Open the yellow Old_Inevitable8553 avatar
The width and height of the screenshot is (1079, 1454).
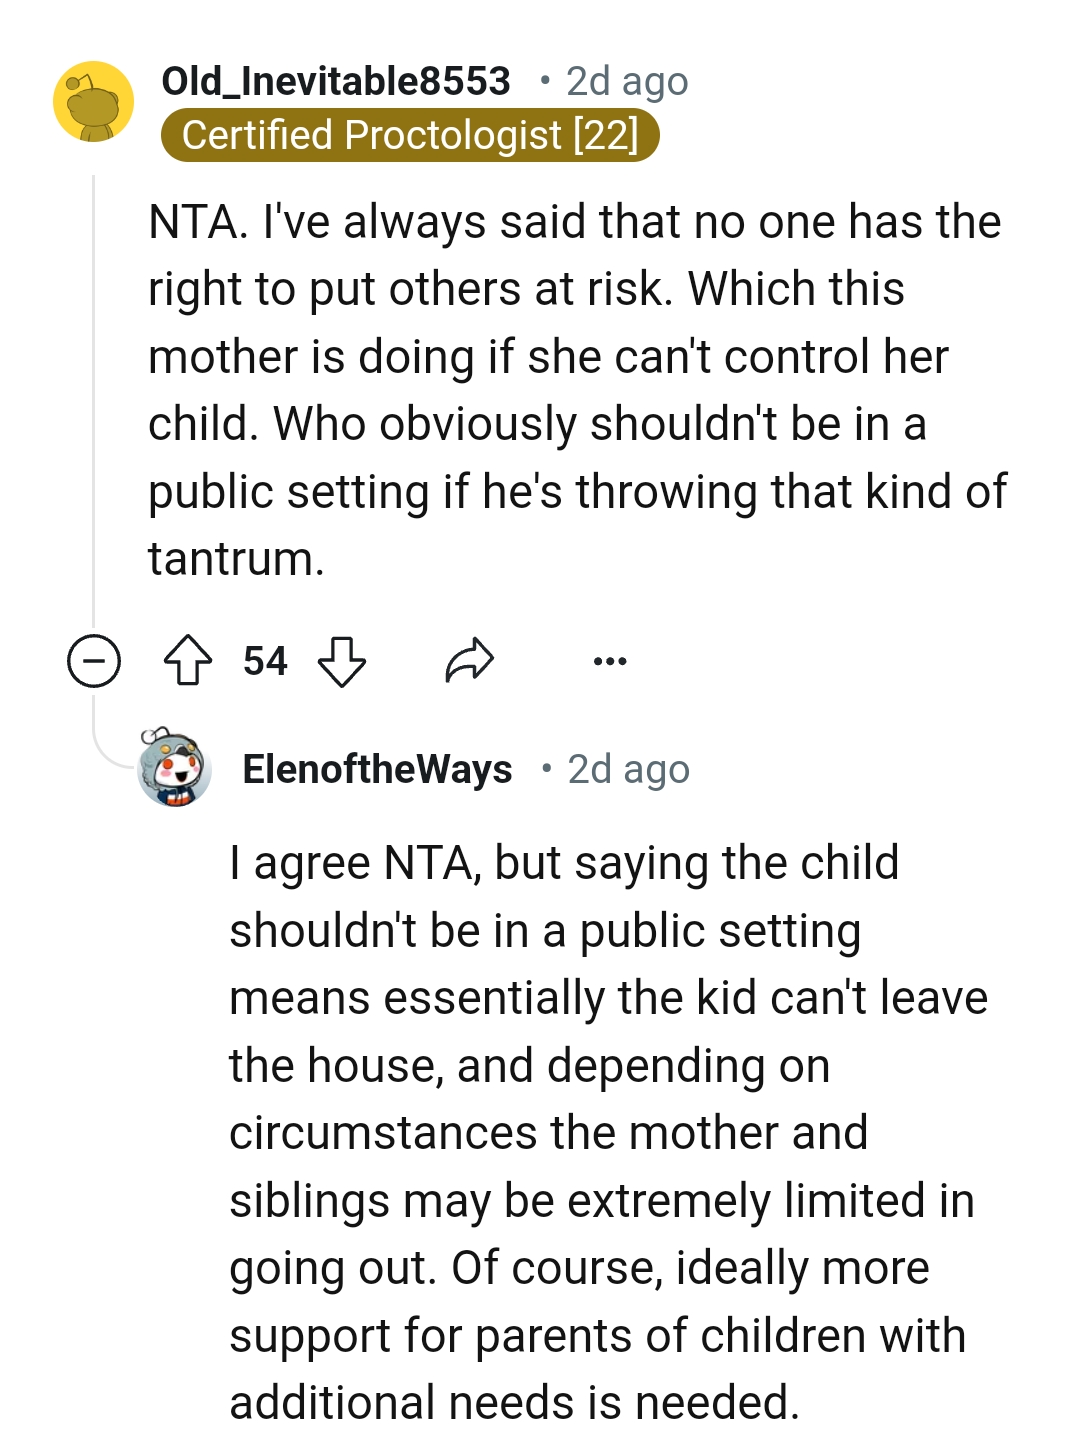click(93, 101)
